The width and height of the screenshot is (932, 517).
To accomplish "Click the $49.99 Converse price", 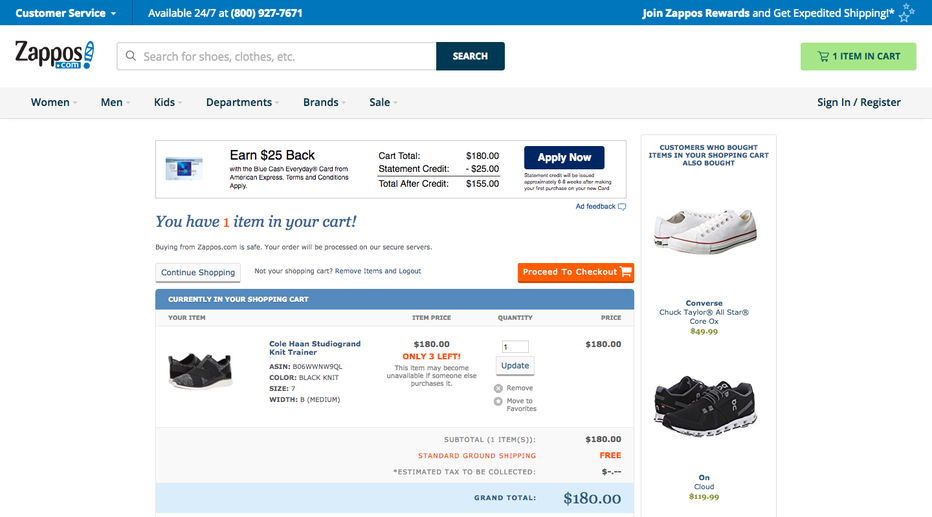I will [x=704, y=332].
